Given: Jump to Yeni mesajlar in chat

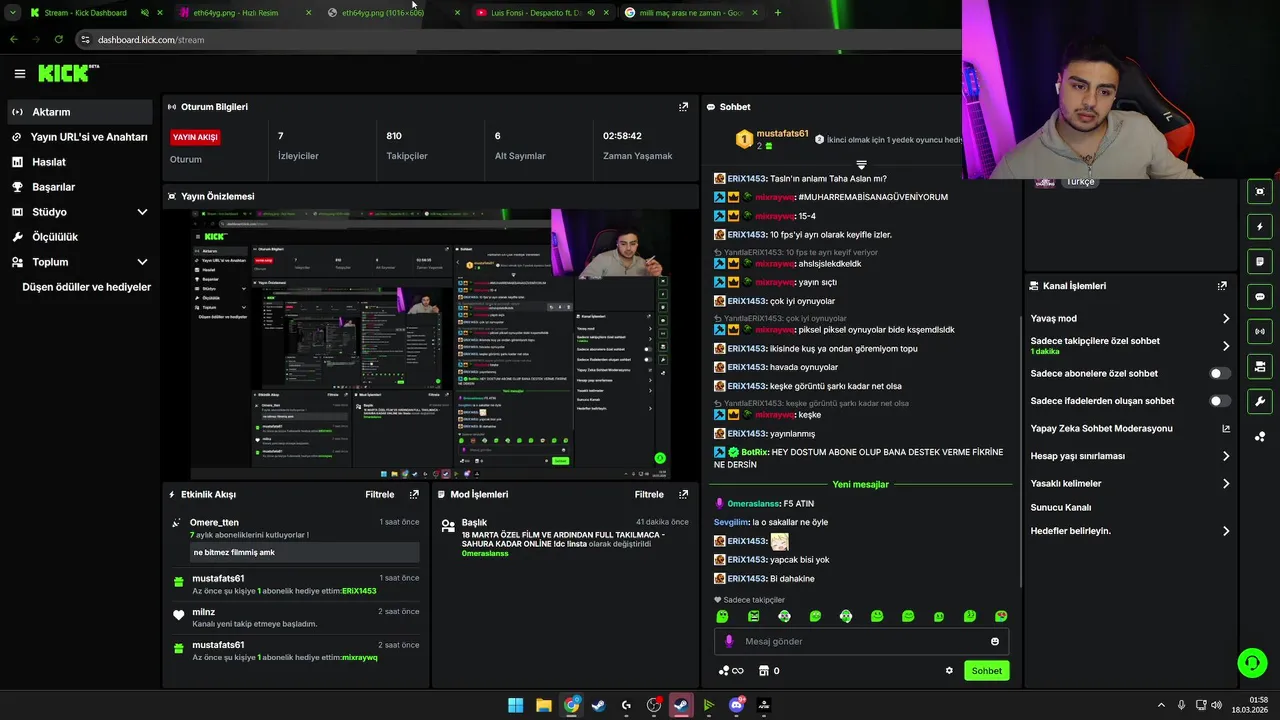Looking at the screenshot, I should pos(861,484).
